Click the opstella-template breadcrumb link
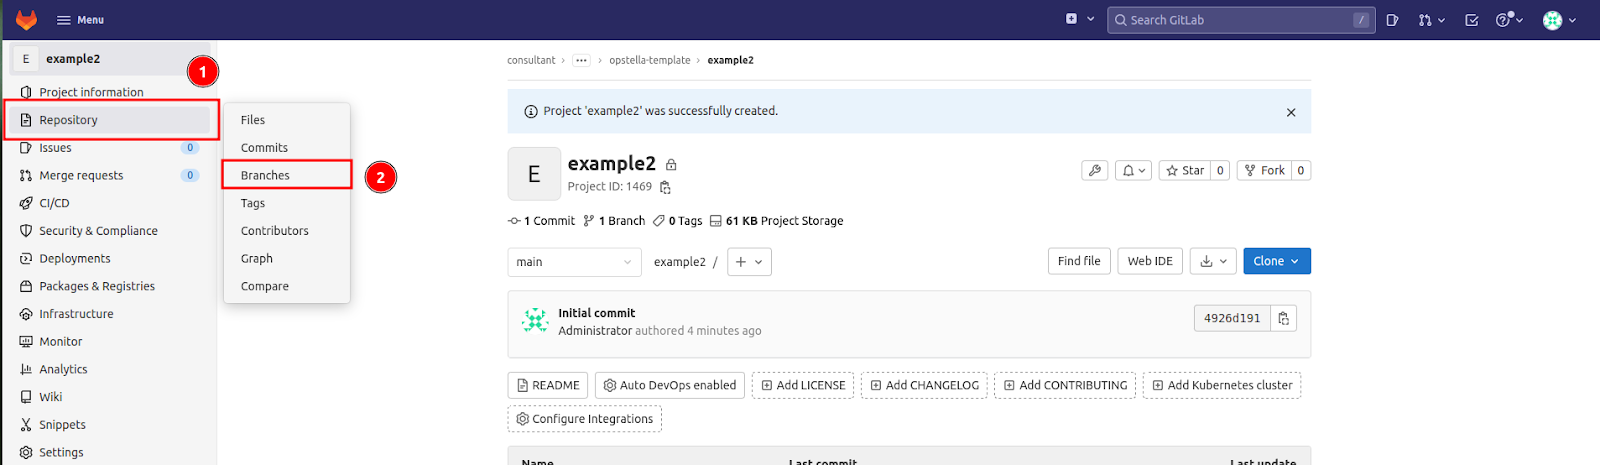This screenshot has width=1600, height=465. click(x=650, y=60)
